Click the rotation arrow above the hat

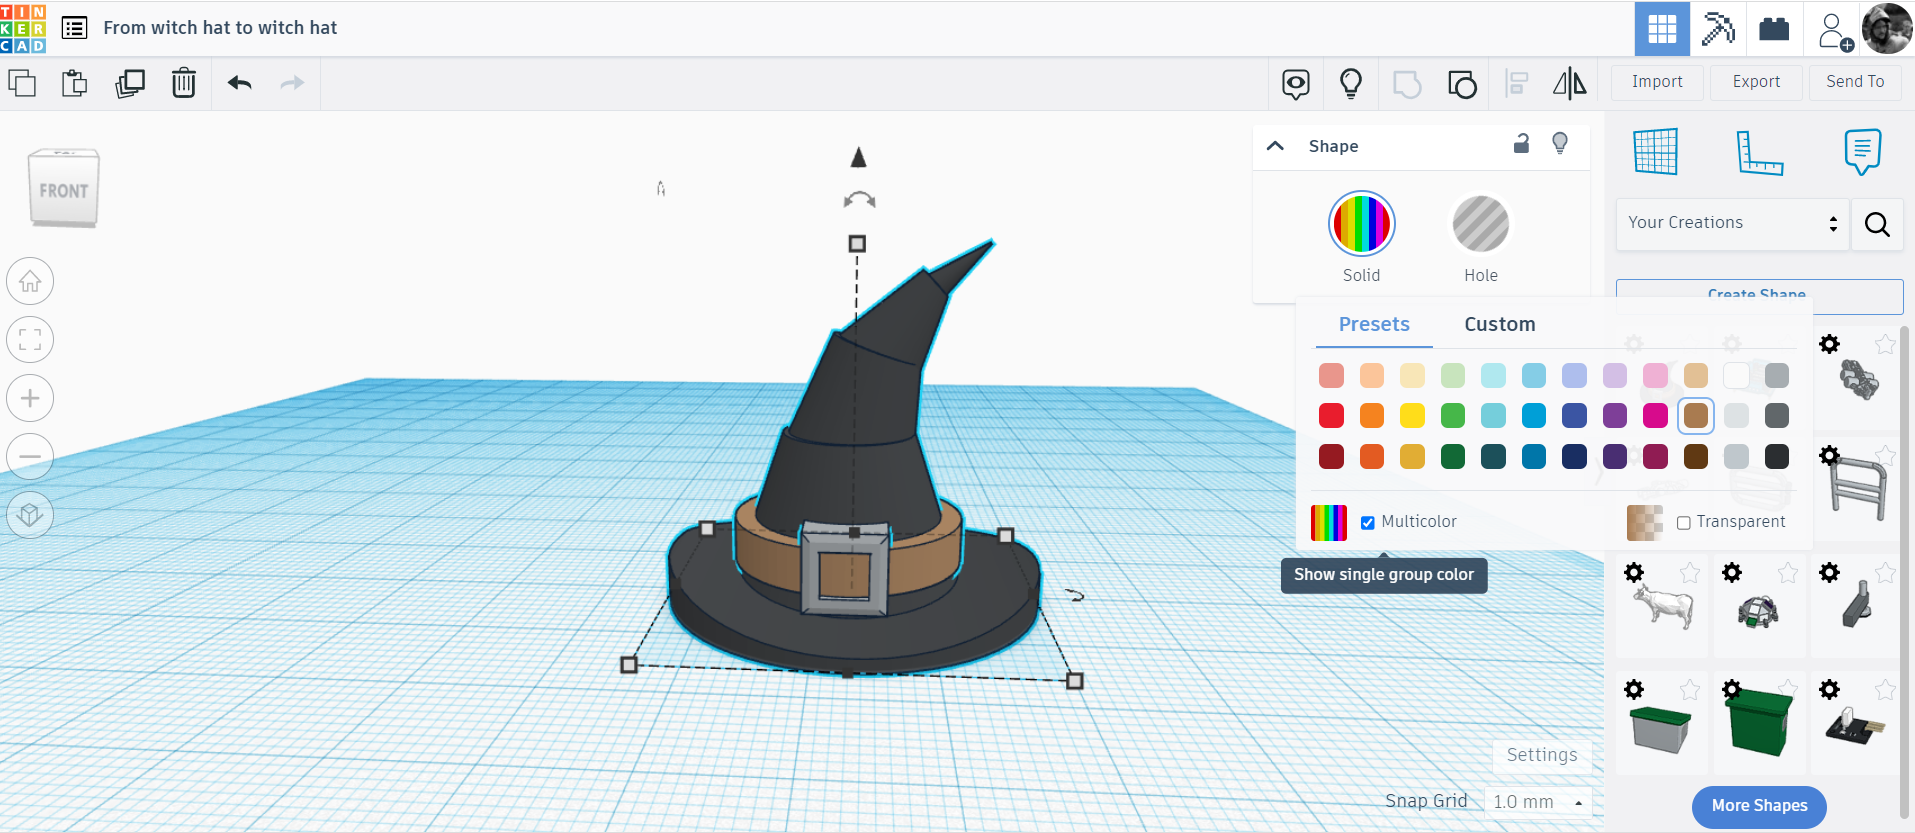[859, 200]
